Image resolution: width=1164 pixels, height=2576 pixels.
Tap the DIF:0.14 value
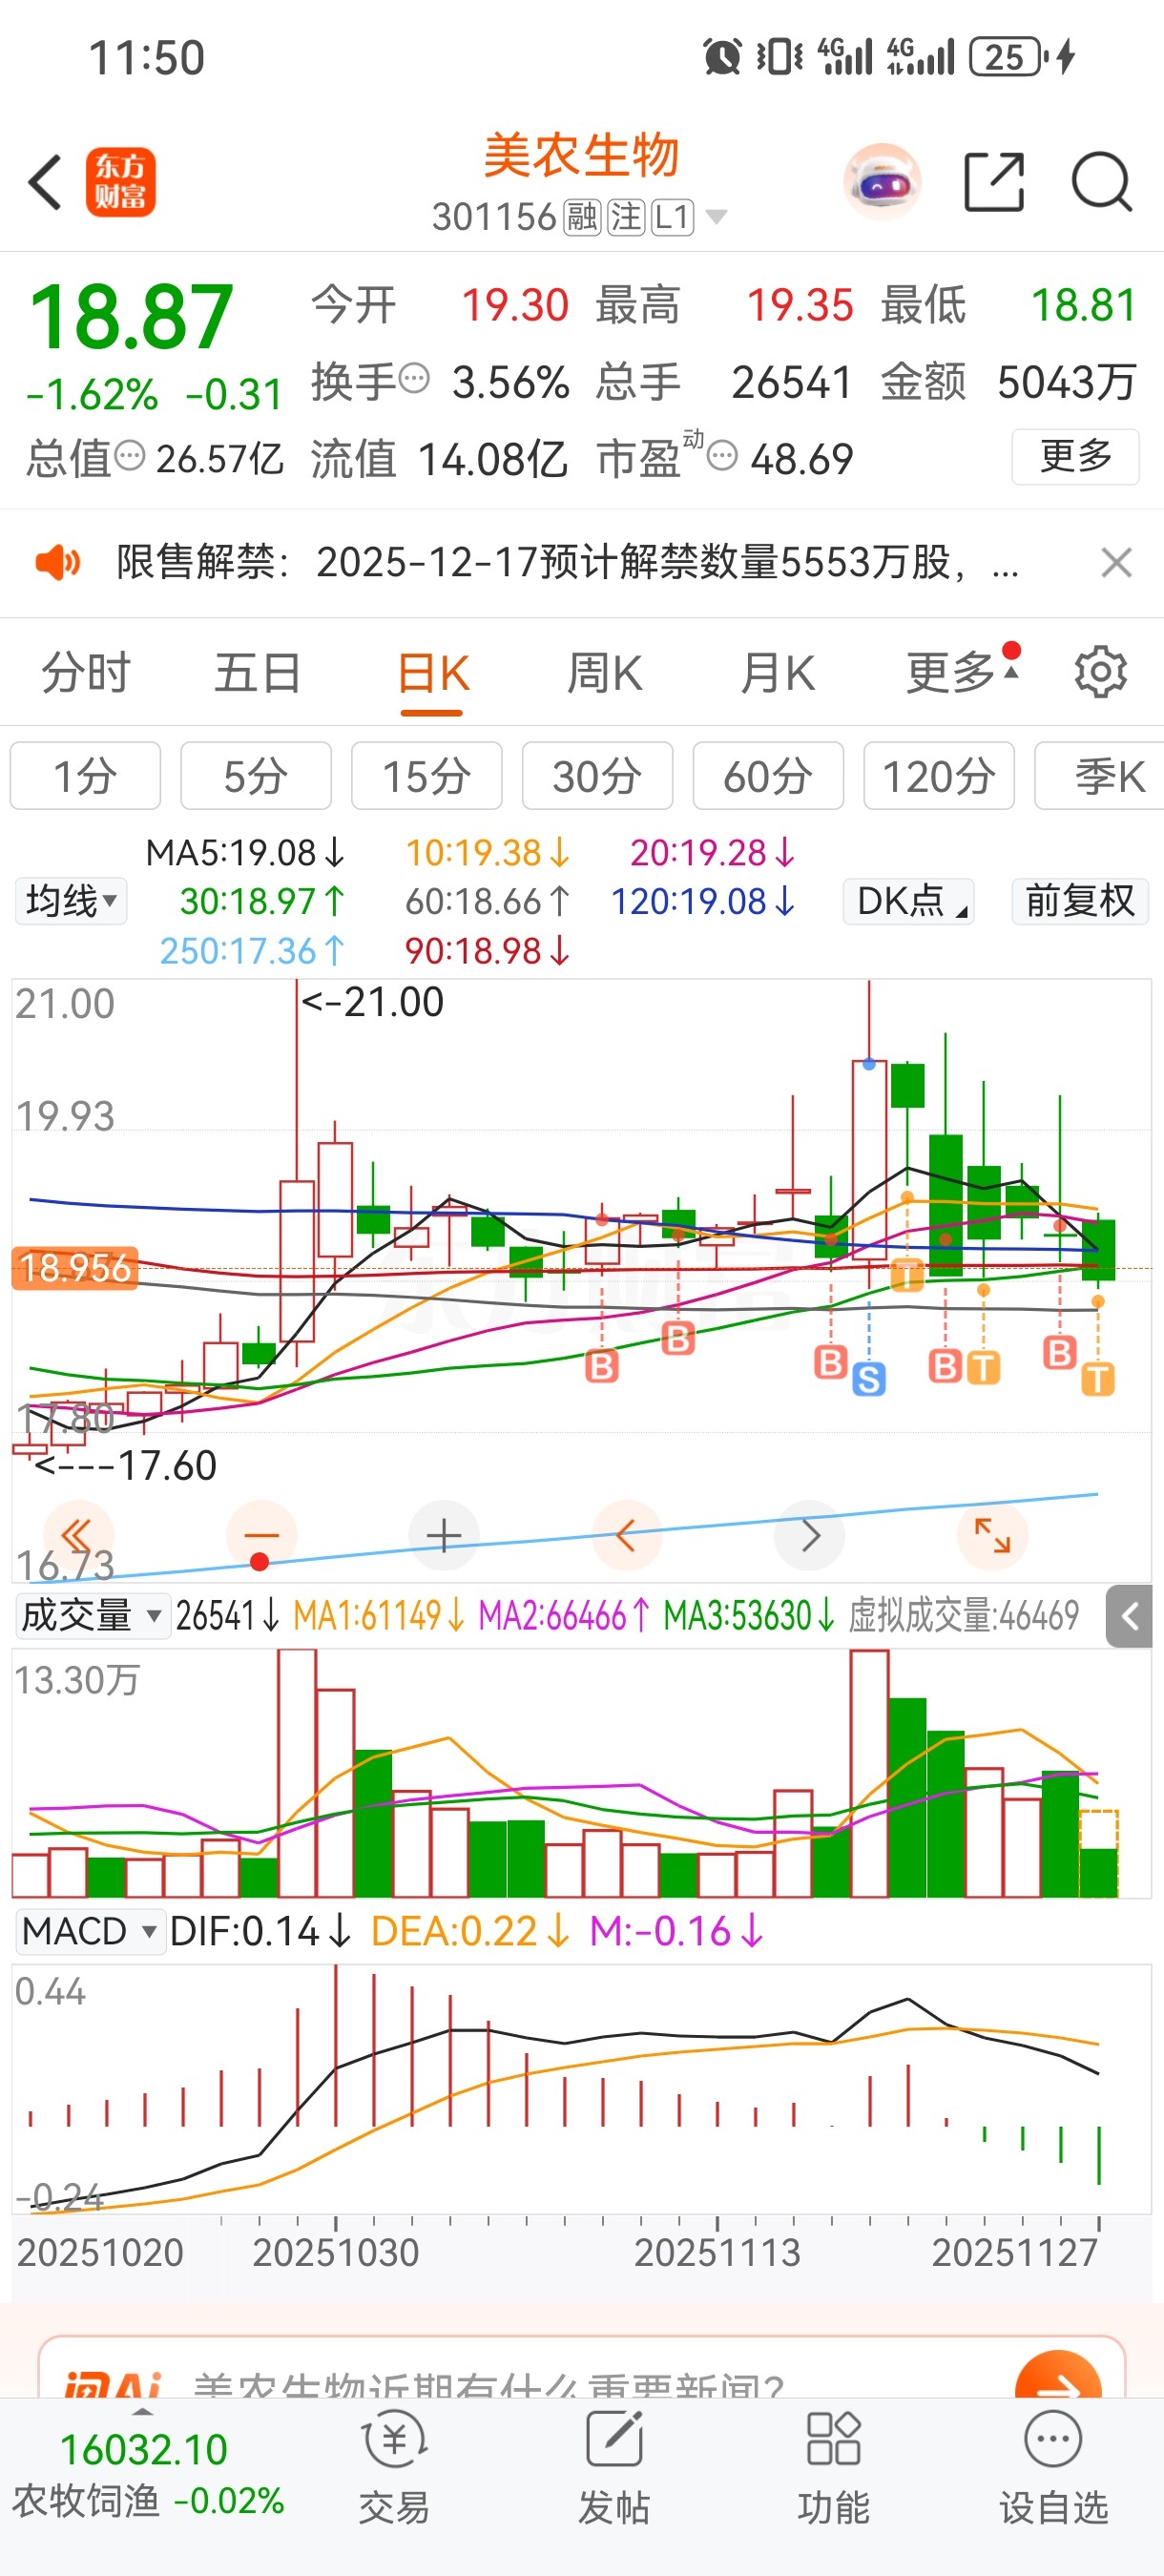pos(260,1931)
